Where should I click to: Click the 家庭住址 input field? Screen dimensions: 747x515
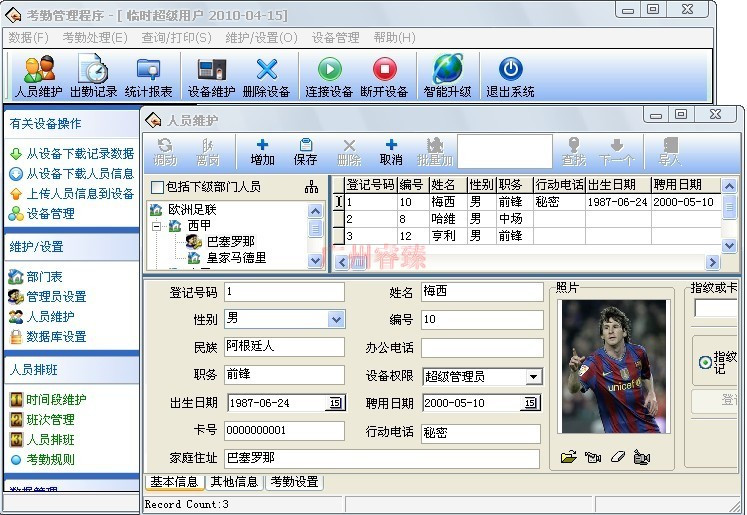tap(381, 458)
